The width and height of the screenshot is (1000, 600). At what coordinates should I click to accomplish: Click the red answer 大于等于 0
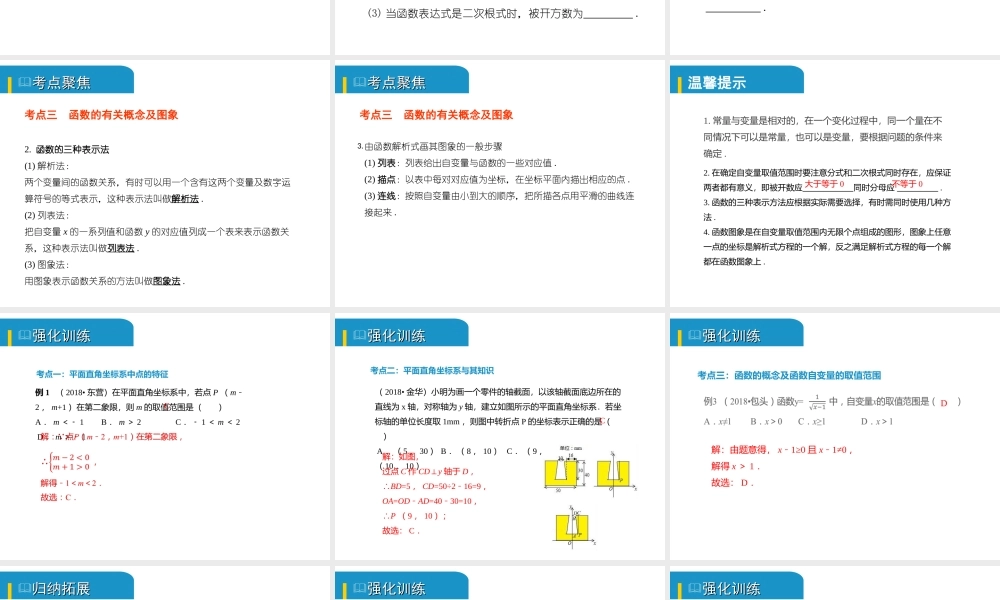pos(824,184)
